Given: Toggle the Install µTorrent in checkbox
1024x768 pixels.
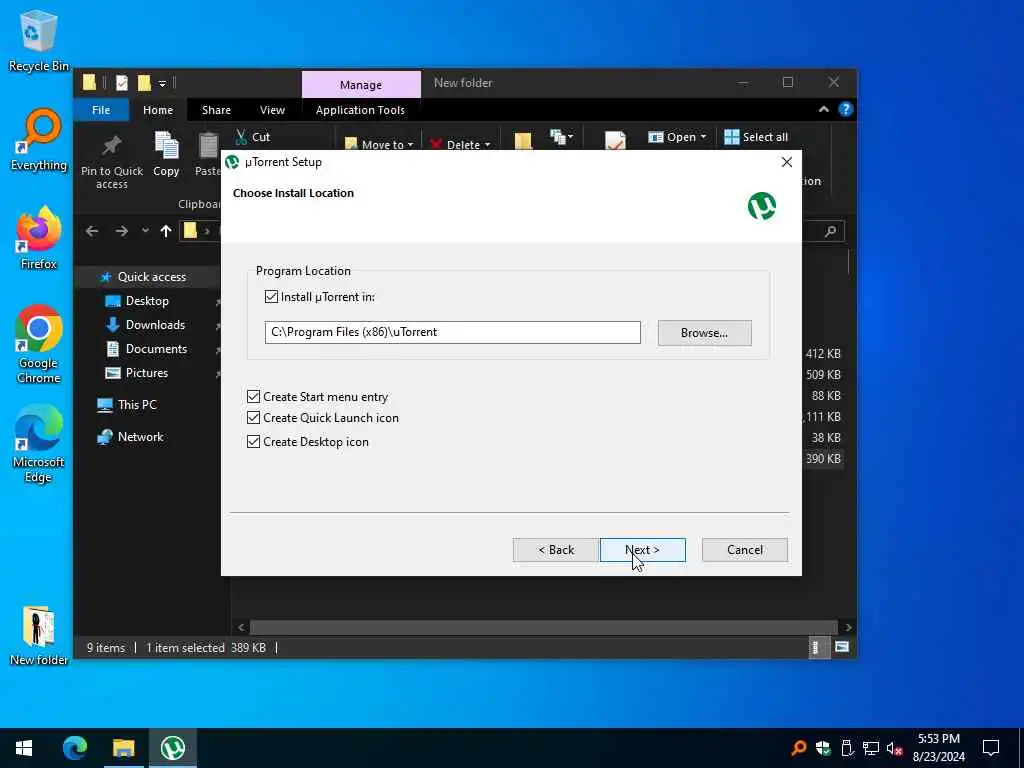Looking at the screenshot, I should 272,296.
